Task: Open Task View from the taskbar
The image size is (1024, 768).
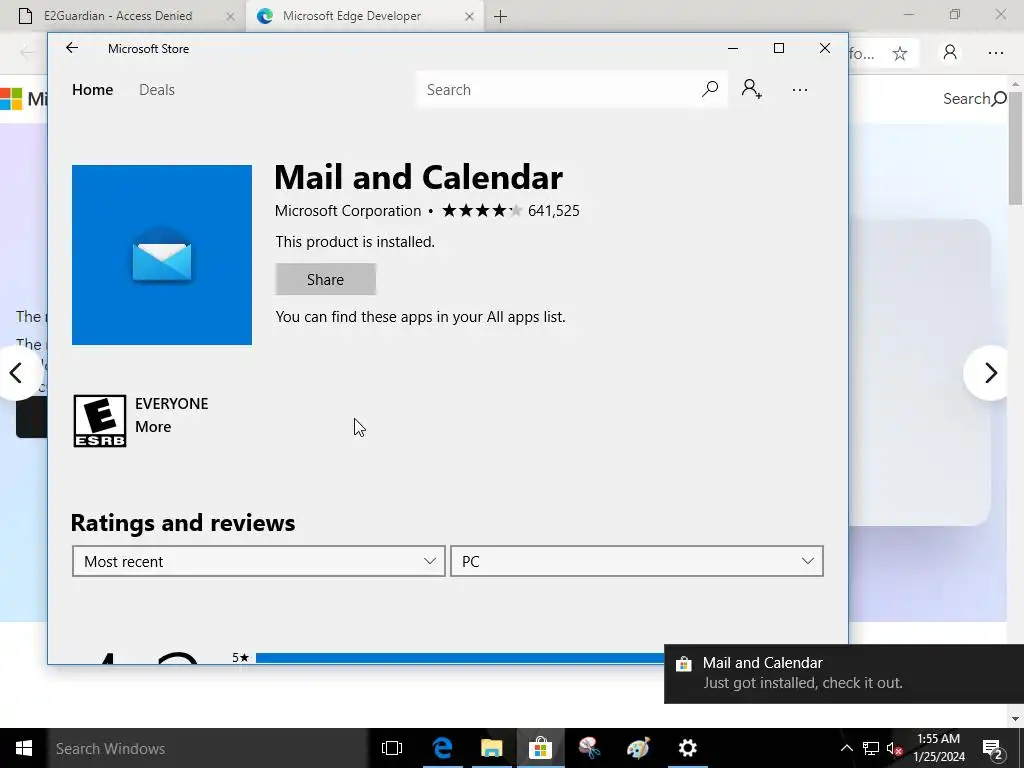Action: (x=392, y=748)
